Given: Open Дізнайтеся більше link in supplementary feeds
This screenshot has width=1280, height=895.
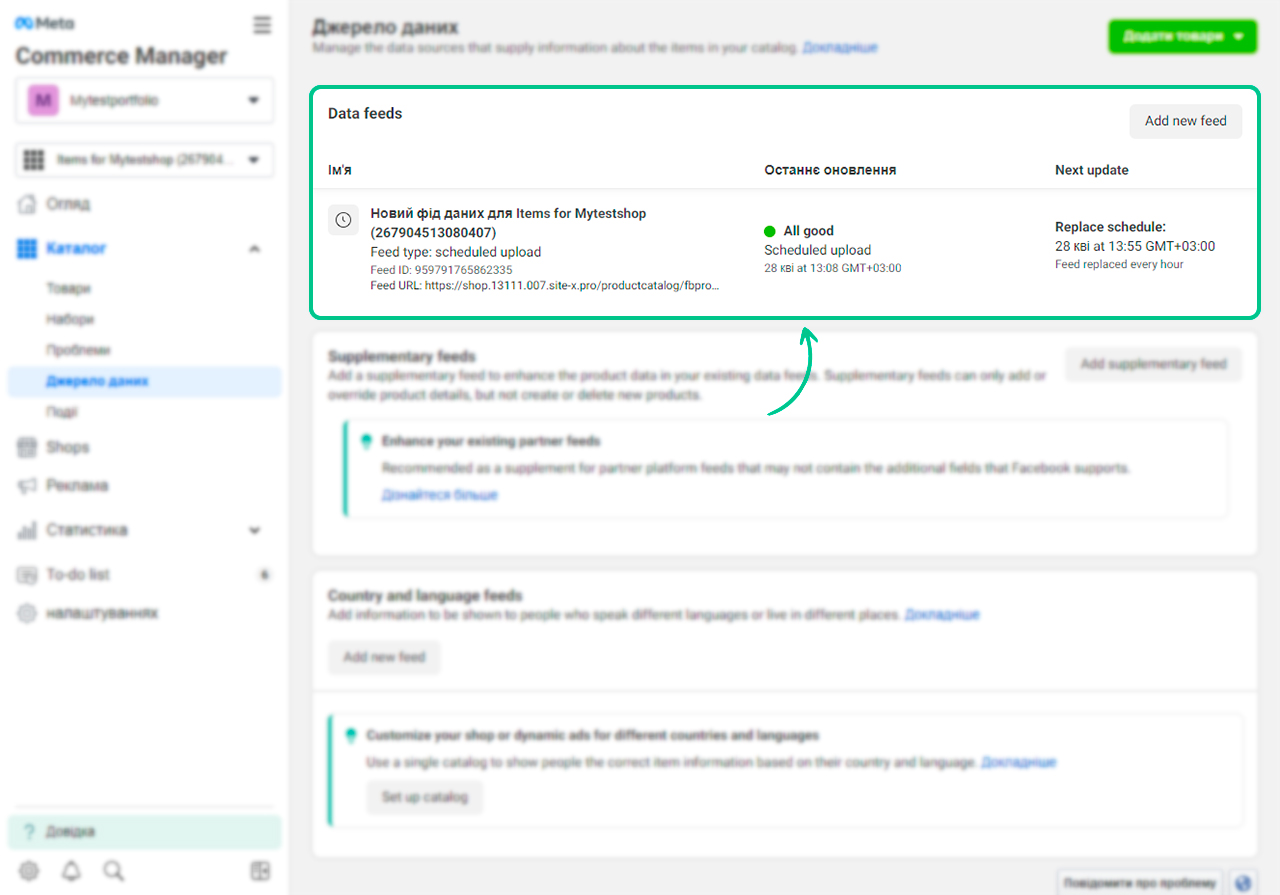Looking at the screenshot, I should coord(439,494).
